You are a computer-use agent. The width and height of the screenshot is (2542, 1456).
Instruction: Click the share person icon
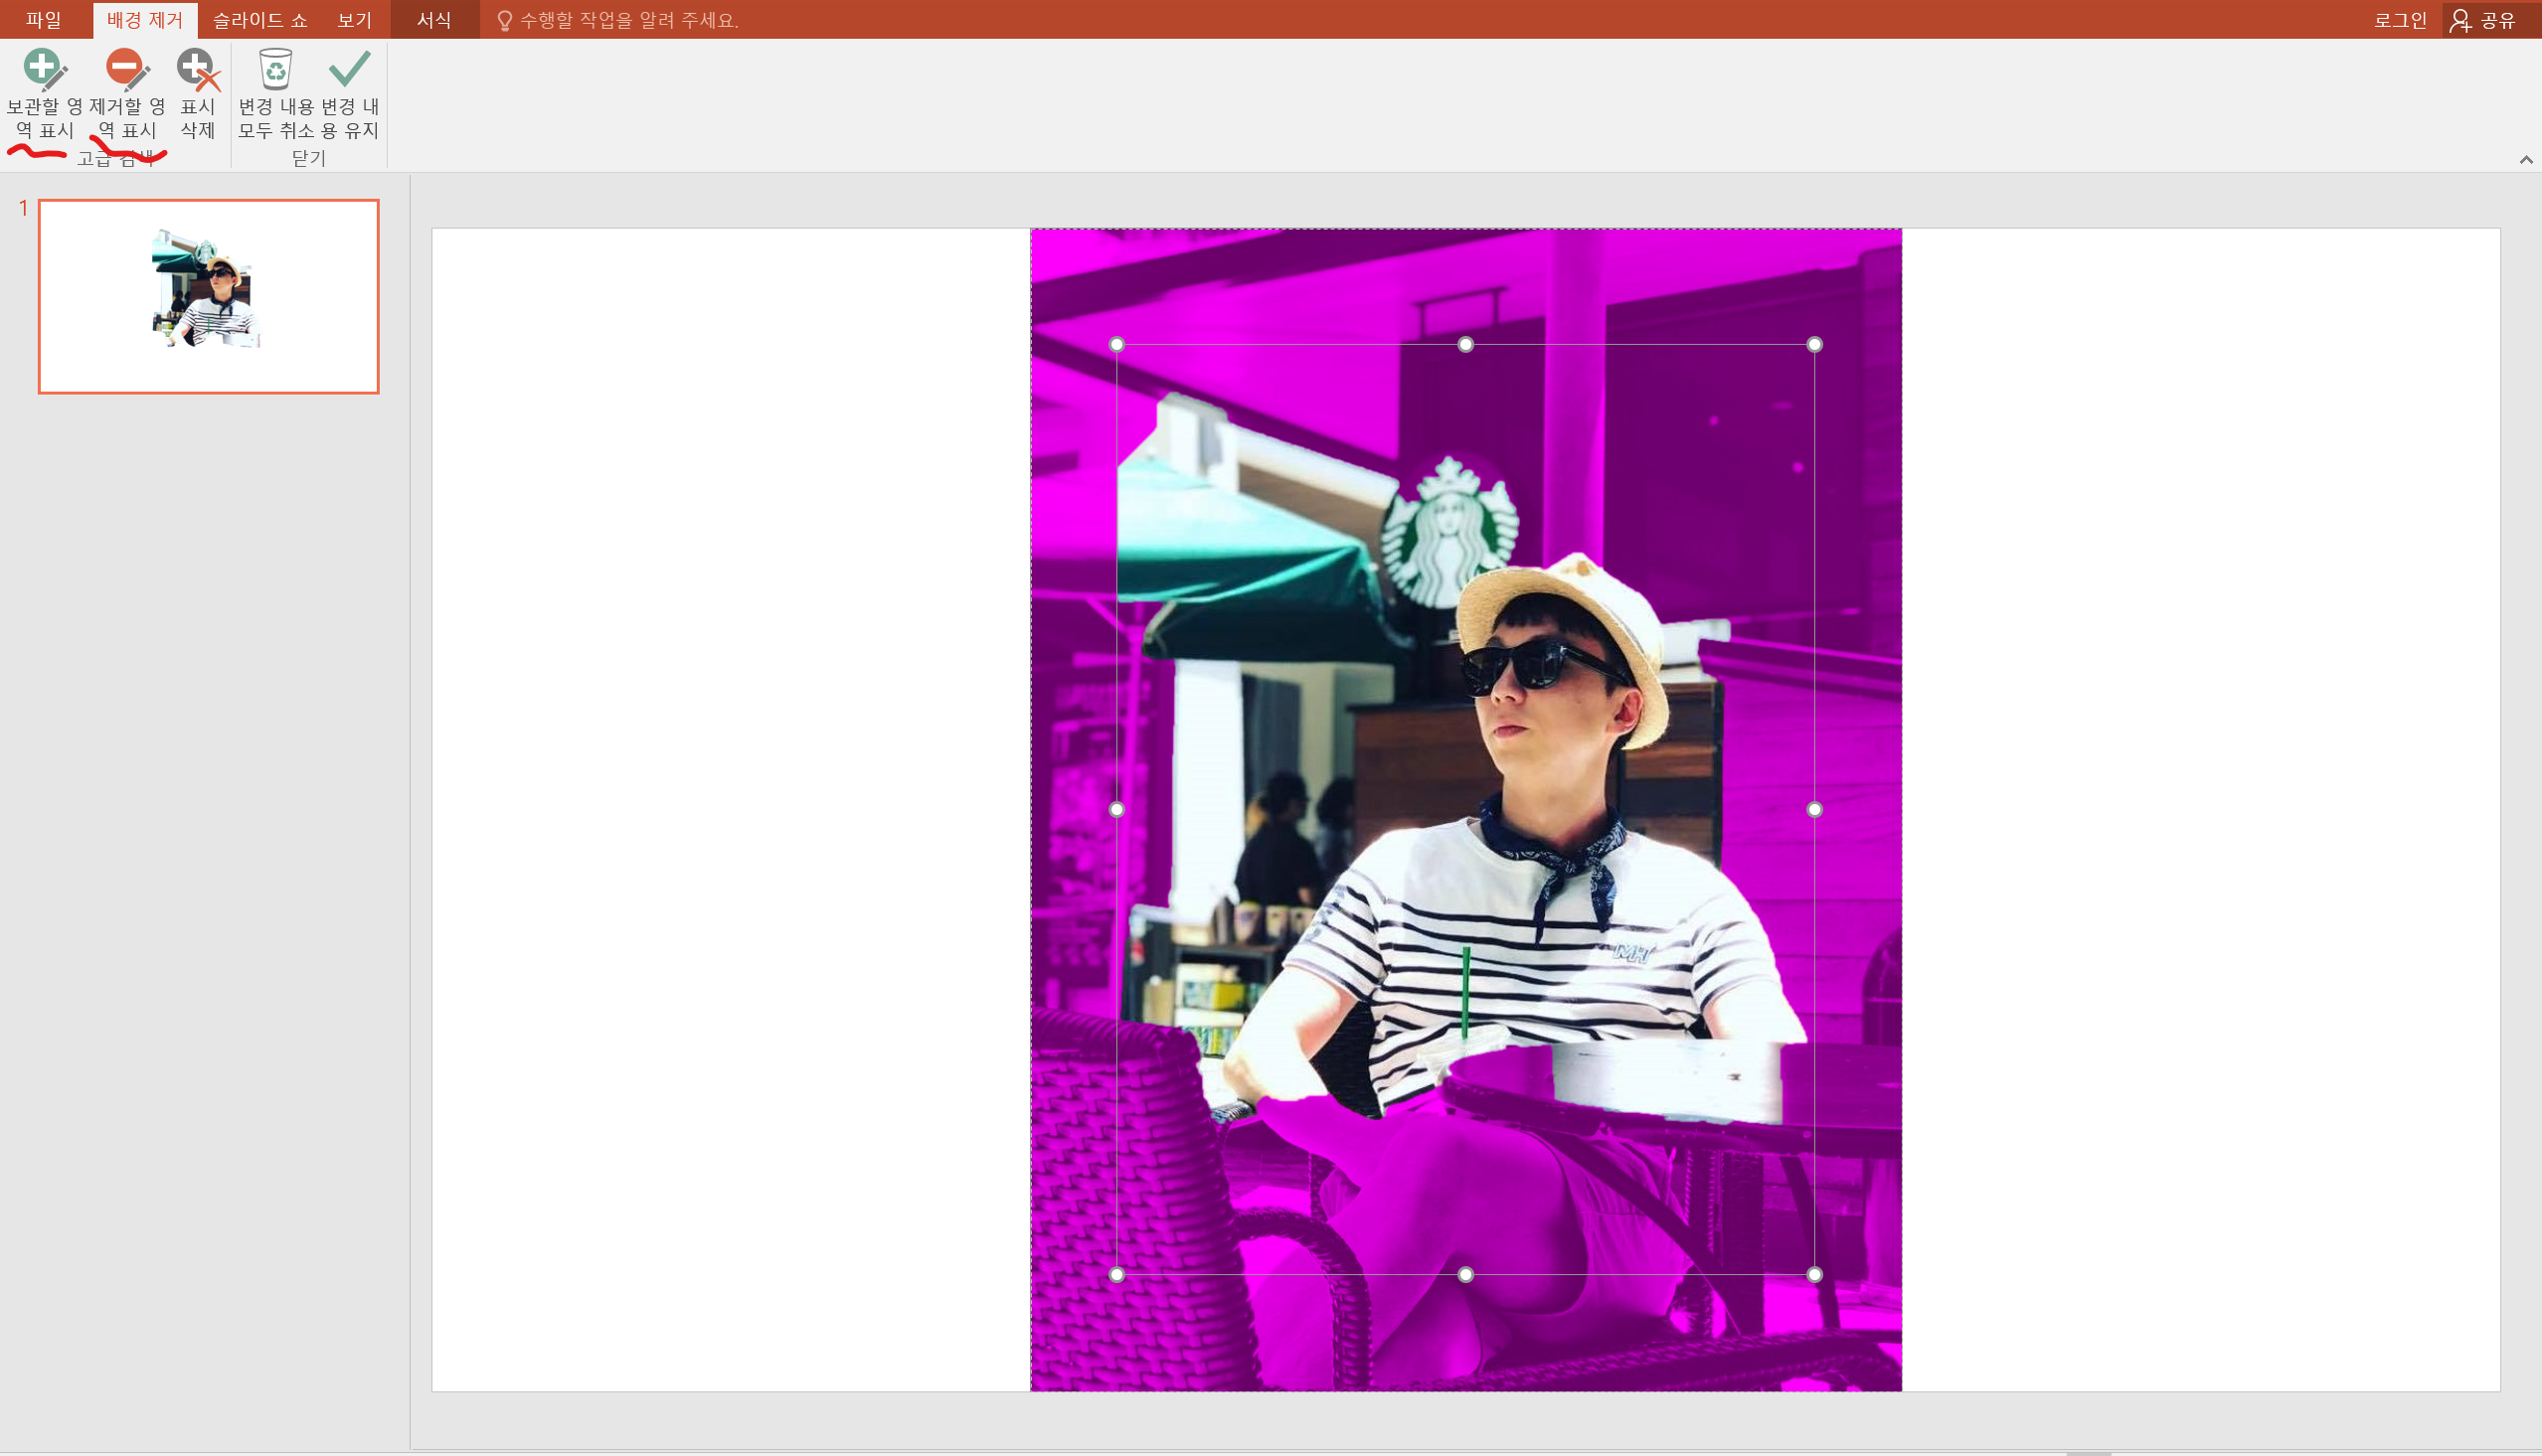(x=2461, y=20)
